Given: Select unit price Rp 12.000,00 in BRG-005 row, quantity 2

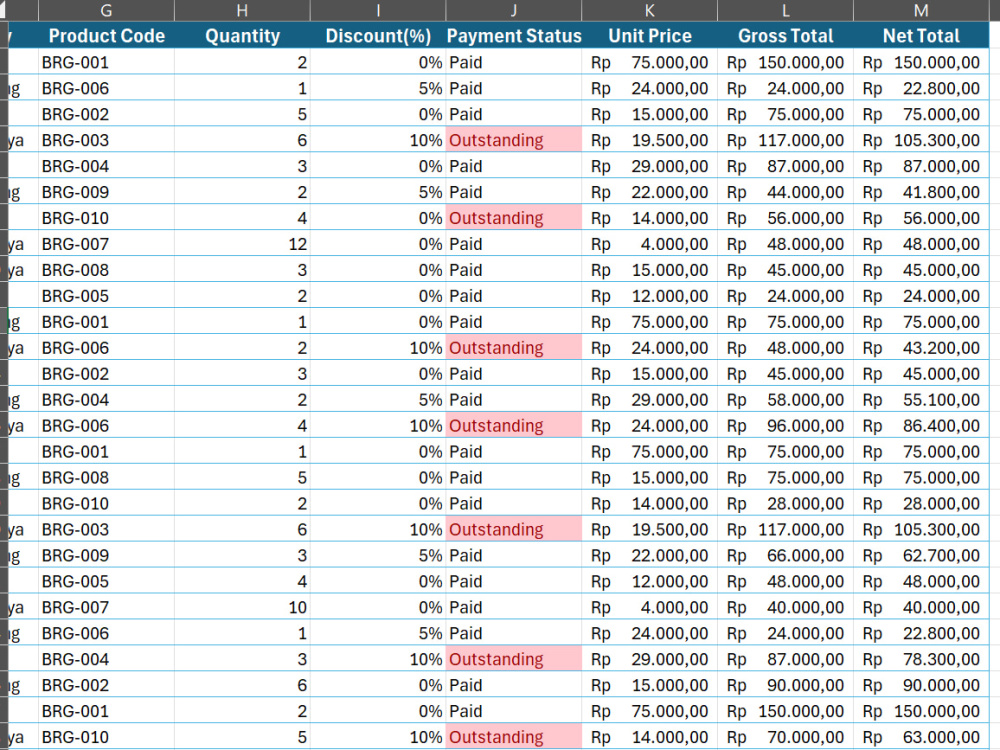Looking at the screenshot, I should point(650,296).
